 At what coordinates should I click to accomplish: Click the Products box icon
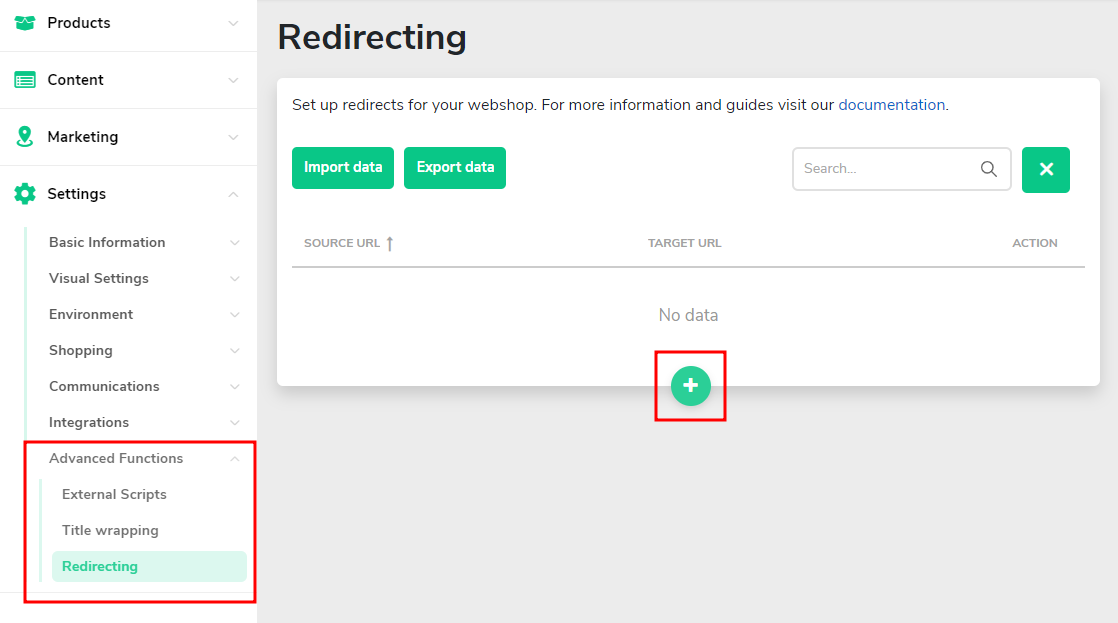(25, 23)
